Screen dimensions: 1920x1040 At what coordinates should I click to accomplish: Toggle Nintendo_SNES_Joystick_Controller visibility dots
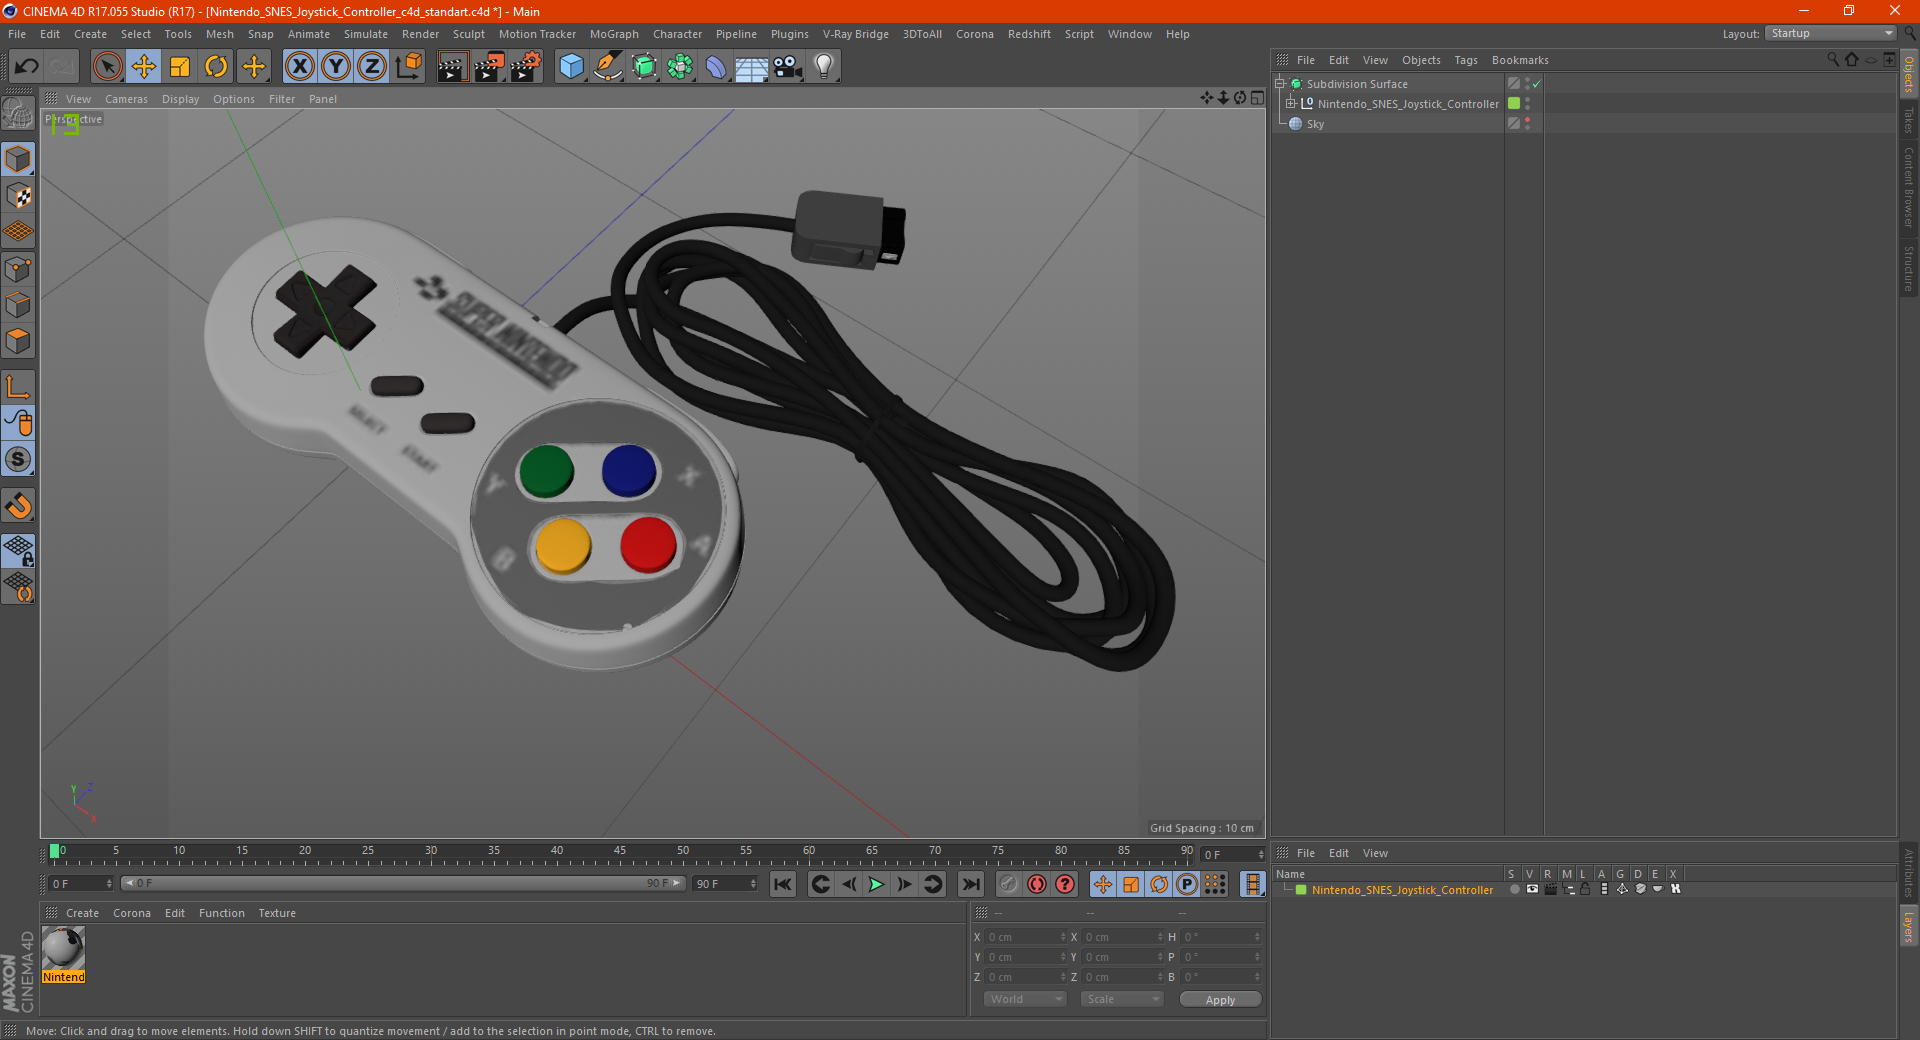(x=1527, y=104)
